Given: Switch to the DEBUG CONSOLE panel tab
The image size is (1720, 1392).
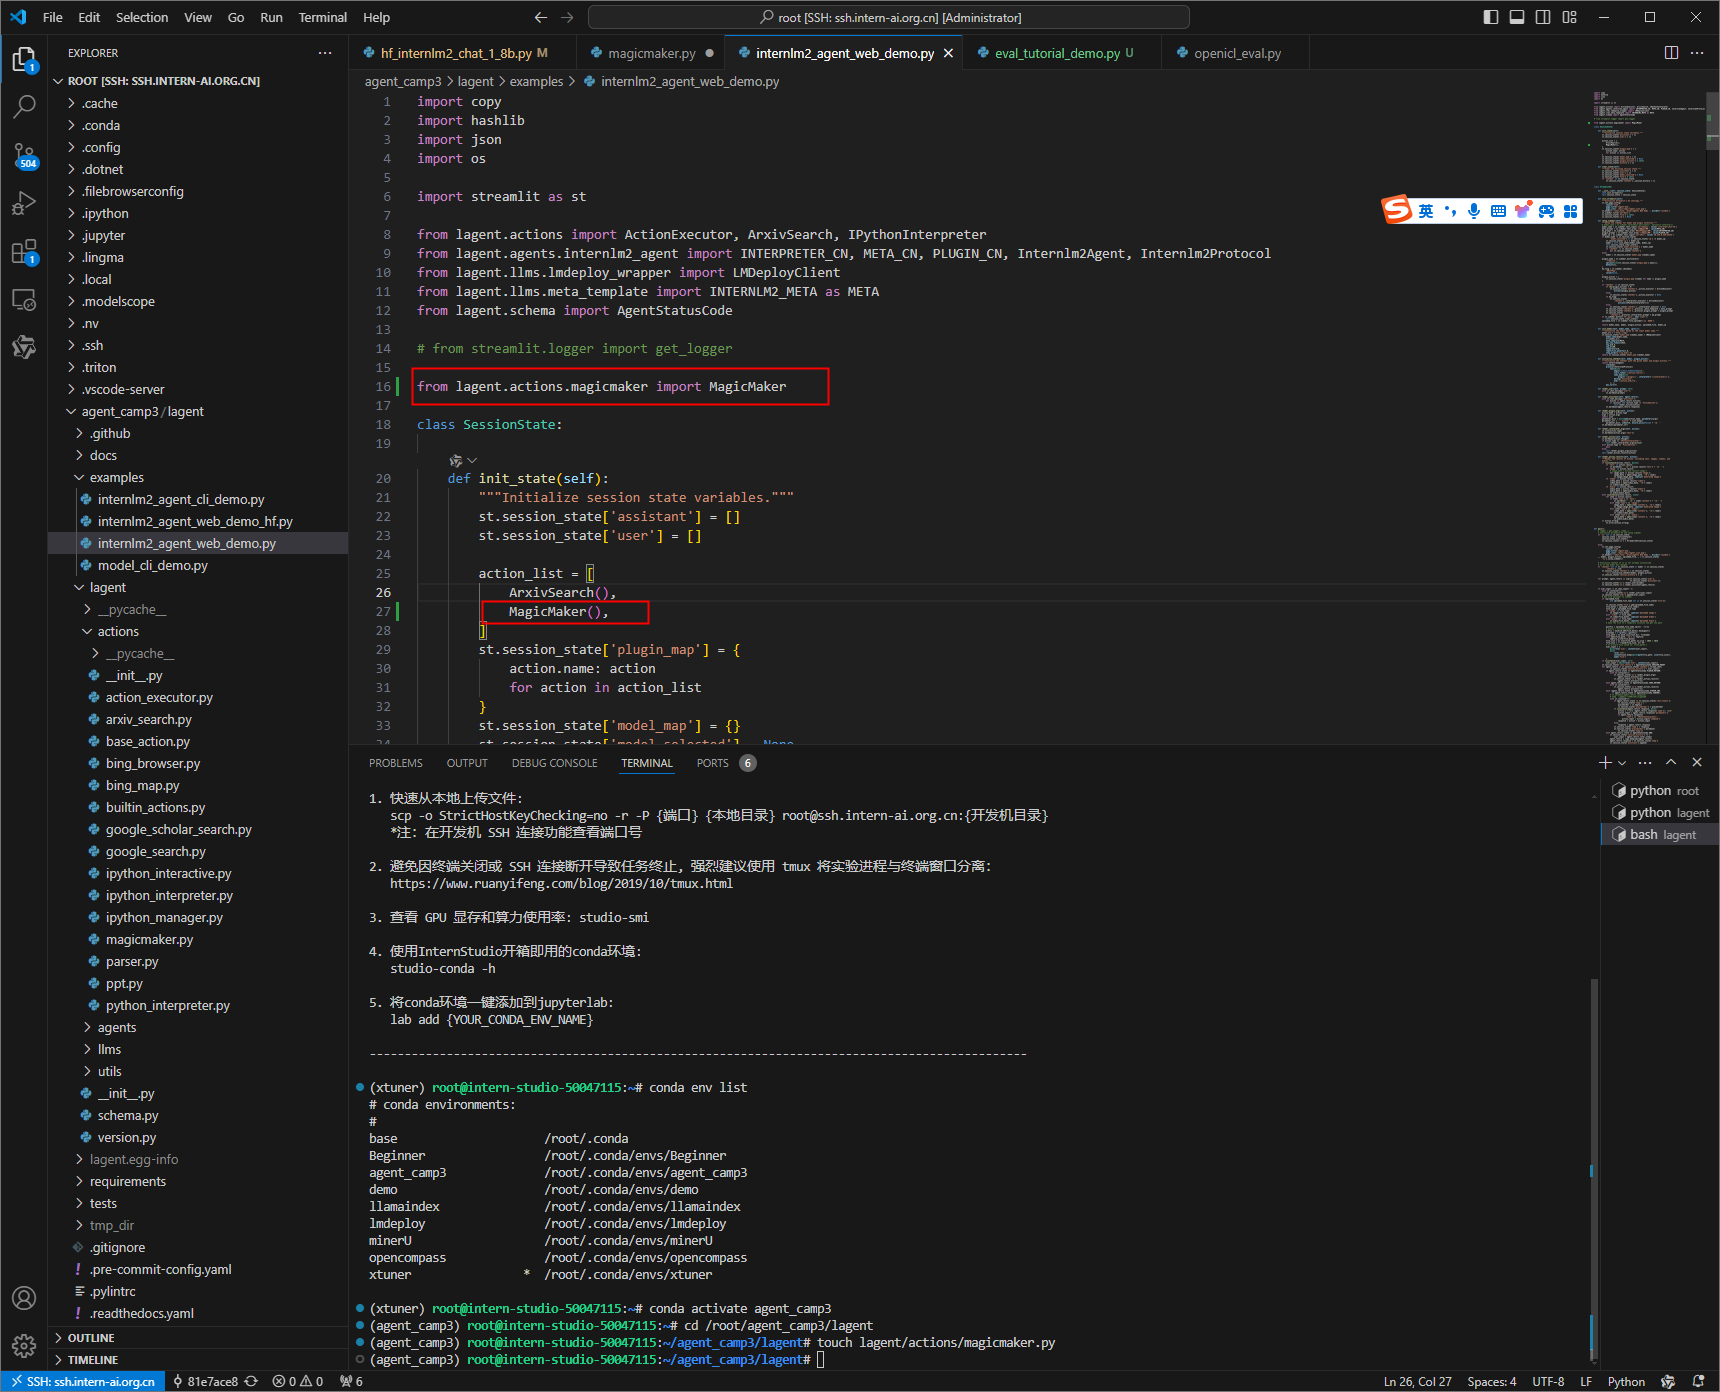Looking at the screenshot, I should pyautogui.click(x=555, y=763).
